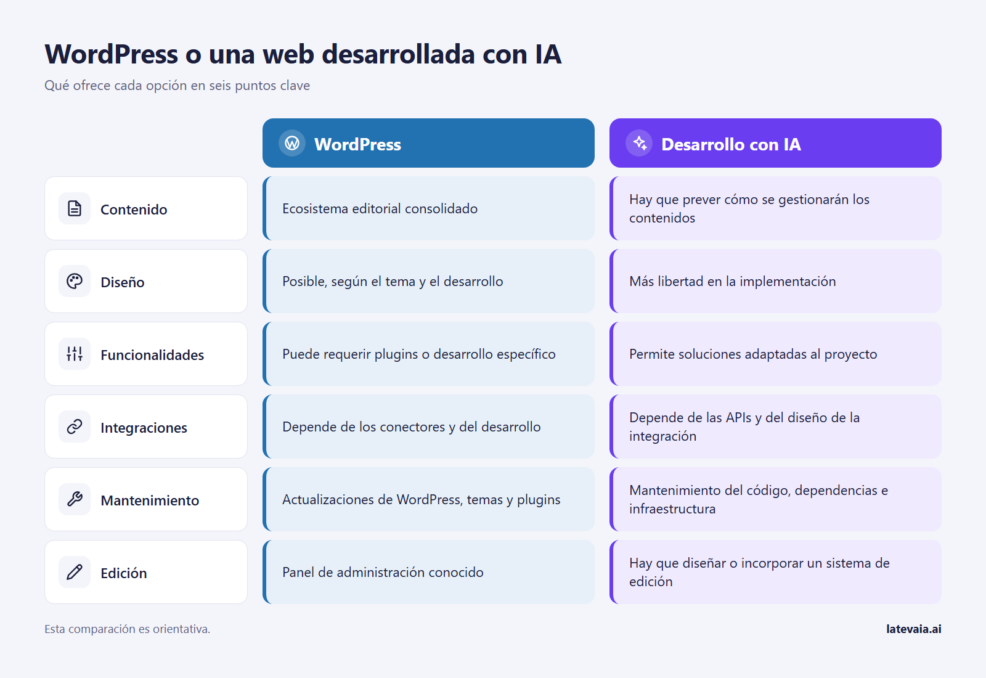Click the wrench icon next to Mantenimiento
The height and width of the screenshot is (678, 986).
74,499
